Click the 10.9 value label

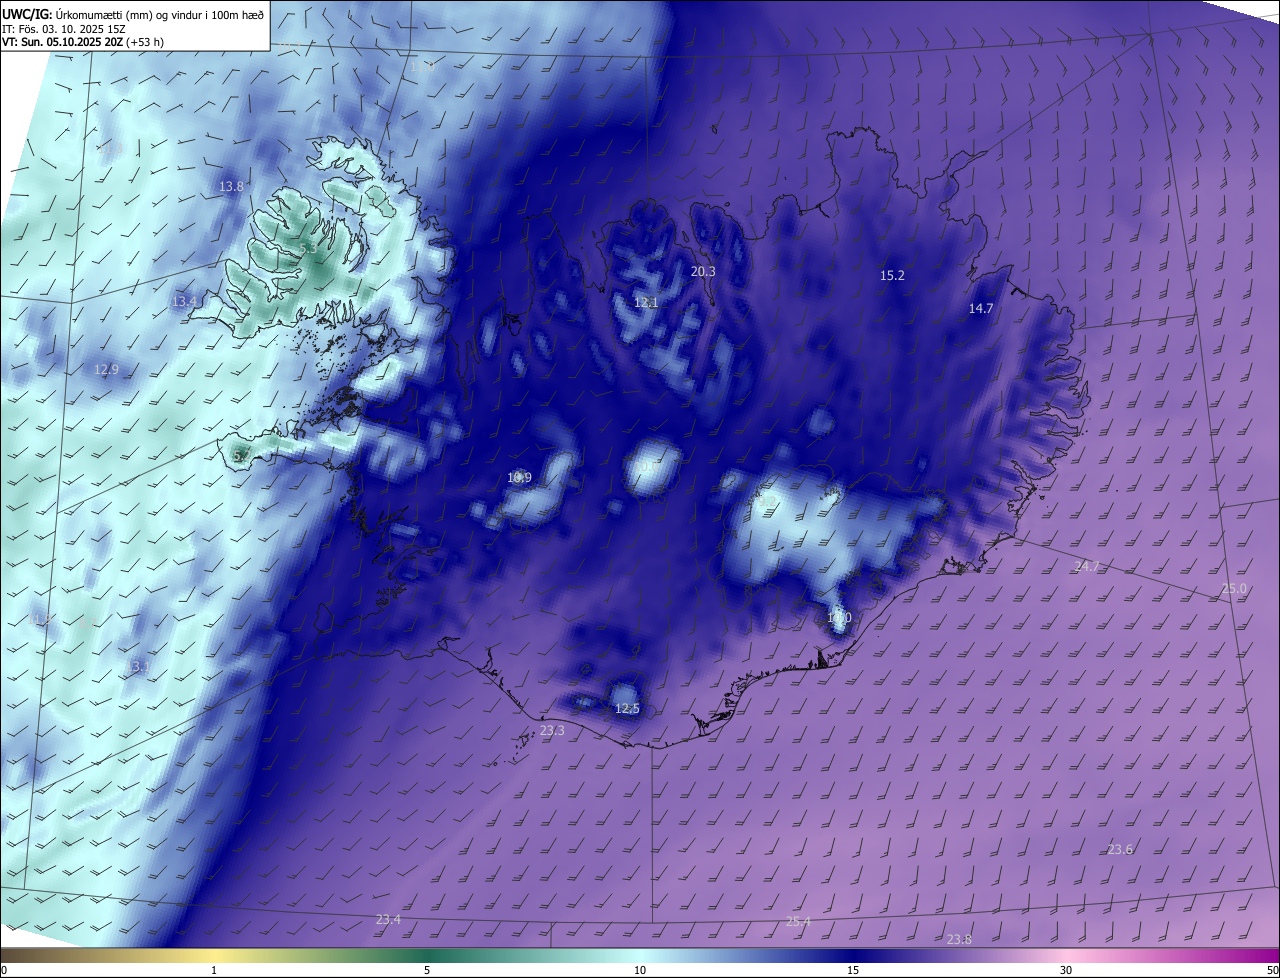(519, 477)
